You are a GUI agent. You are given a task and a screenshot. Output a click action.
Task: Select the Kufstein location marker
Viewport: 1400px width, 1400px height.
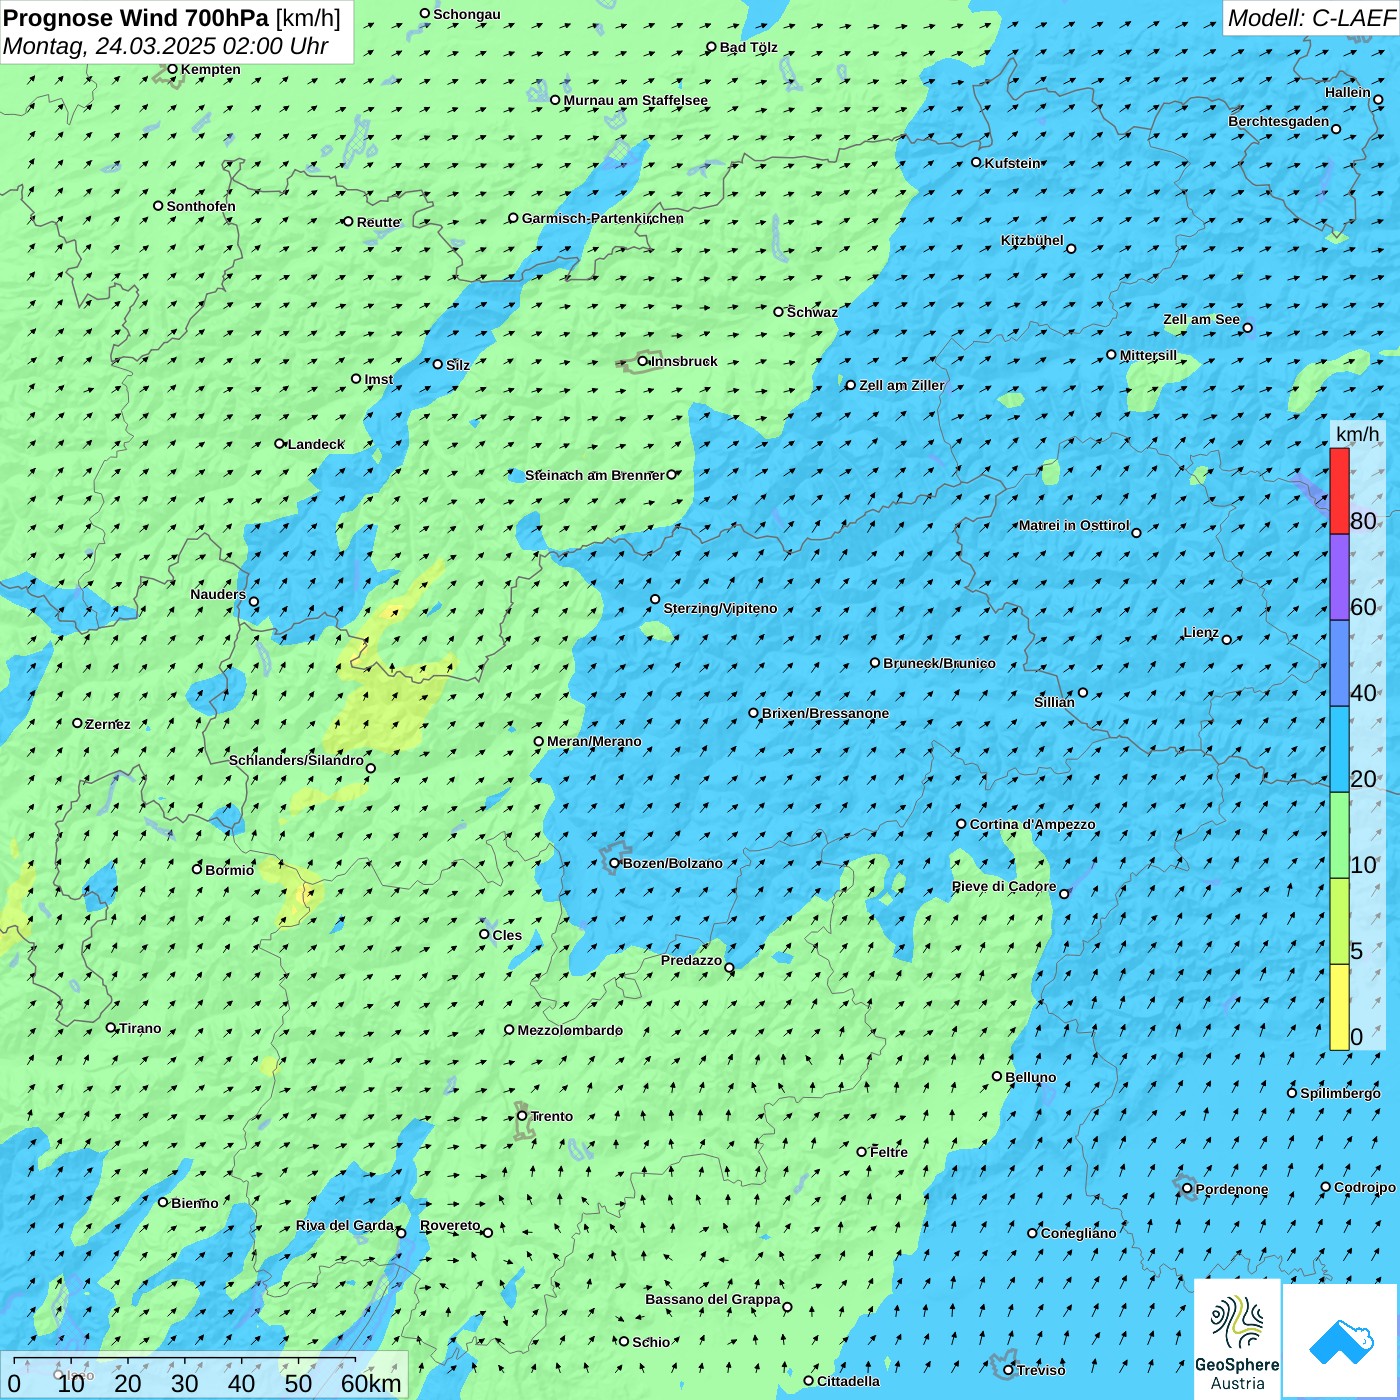point(976,162)
